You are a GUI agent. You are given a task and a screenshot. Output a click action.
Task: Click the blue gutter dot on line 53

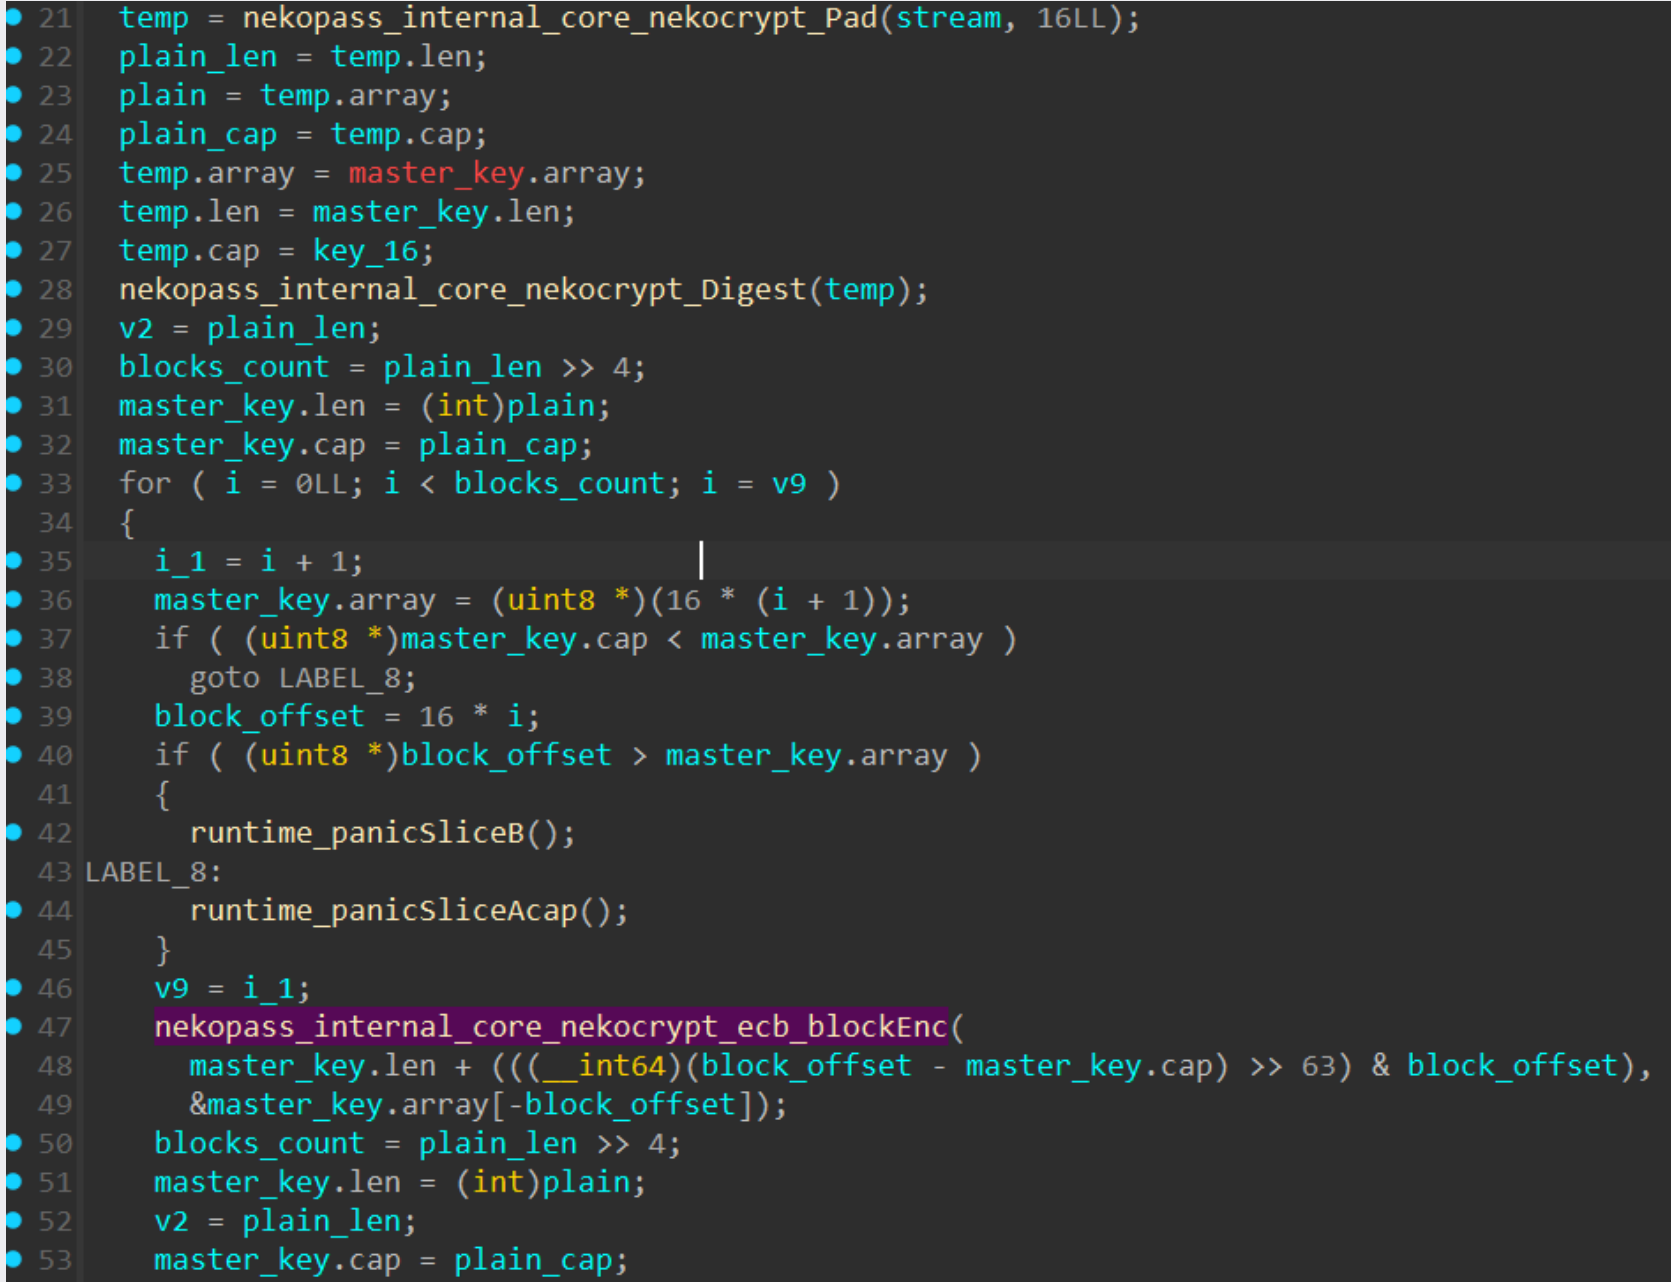point(14,1259)
